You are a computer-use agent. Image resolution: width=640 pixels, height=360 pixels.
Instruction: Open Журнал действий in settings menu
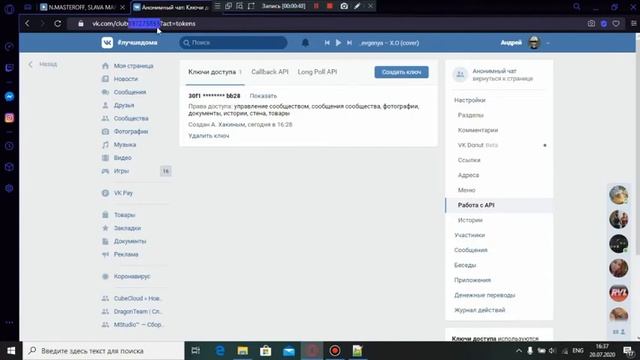pyautogui.click(x=479, y=310)
